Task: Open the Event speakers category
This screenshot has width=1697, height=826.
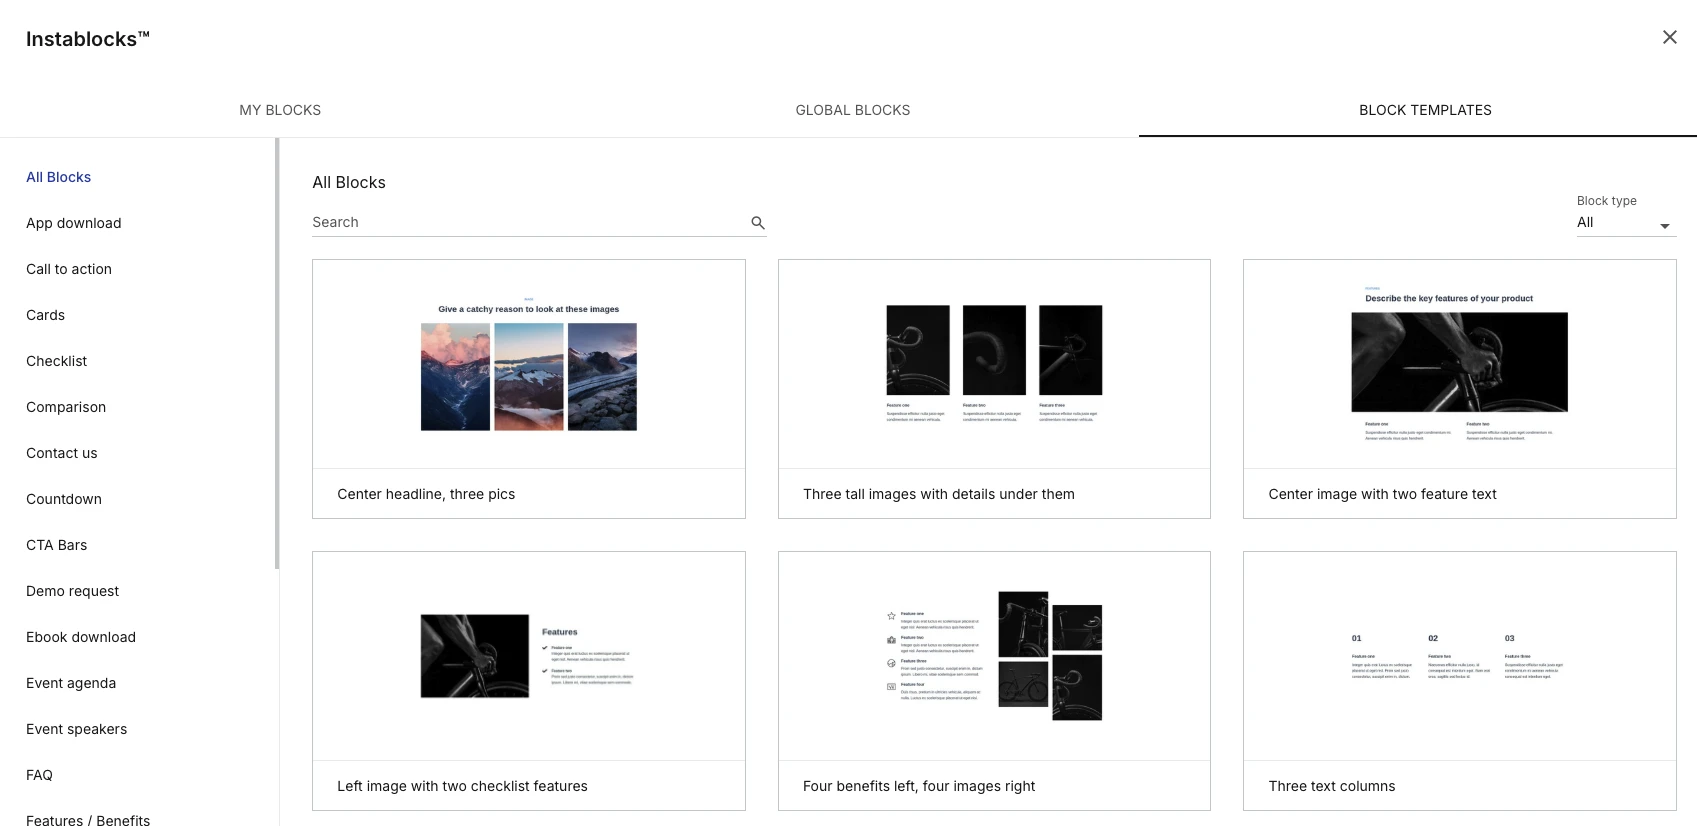Action: 77,729
